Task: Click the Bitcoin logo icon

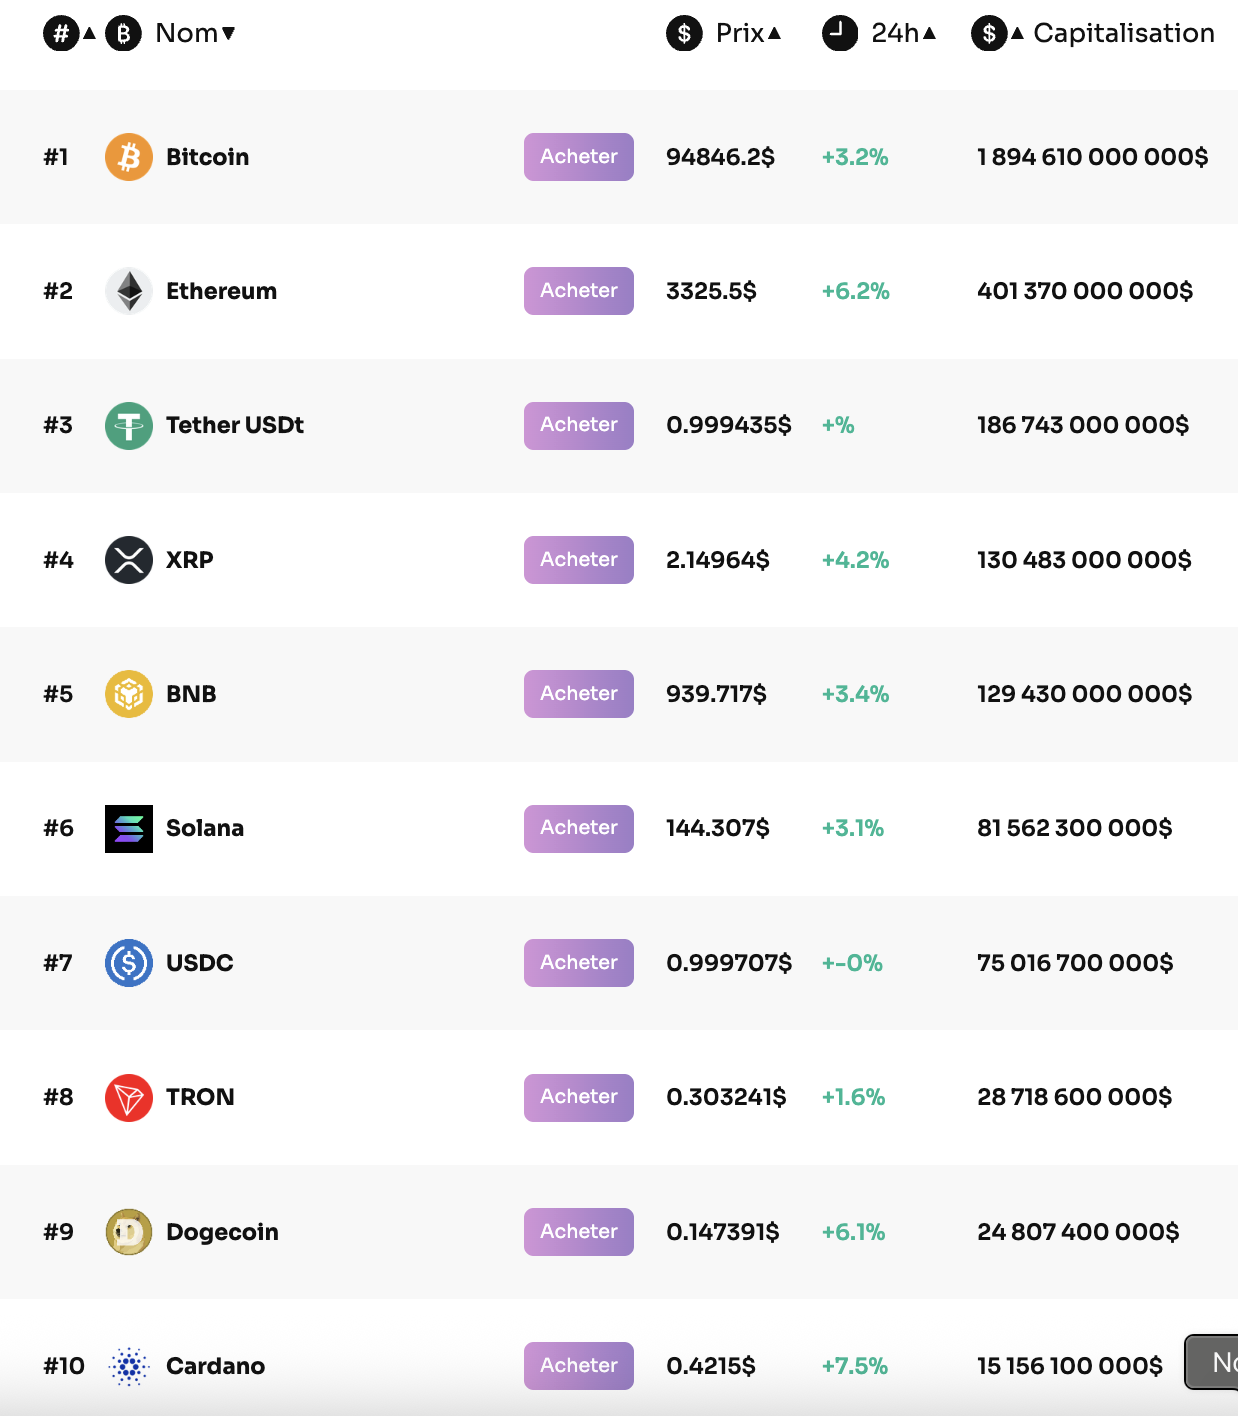Action: 128,156
